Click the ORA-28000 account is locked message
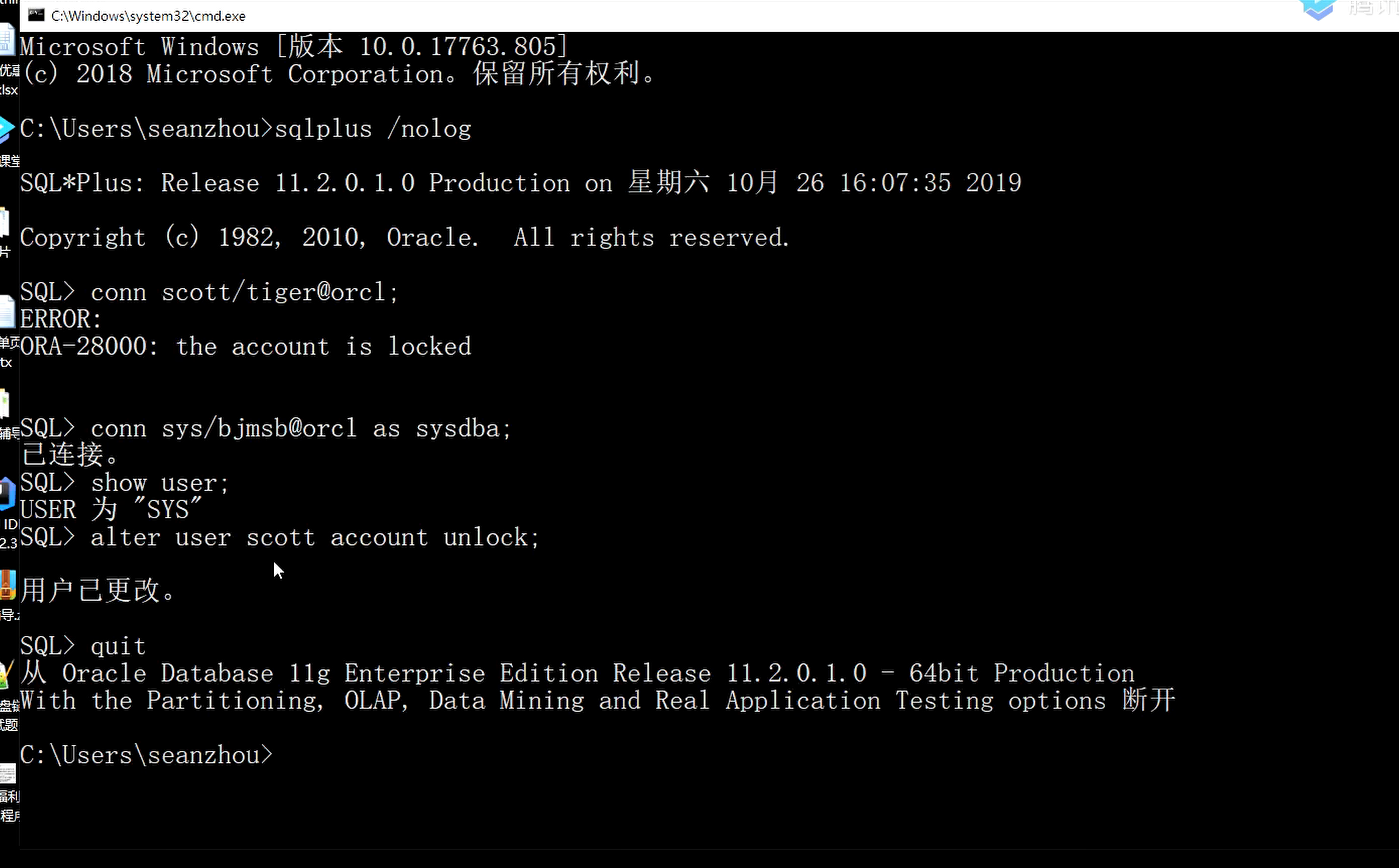 pos(246,346)
